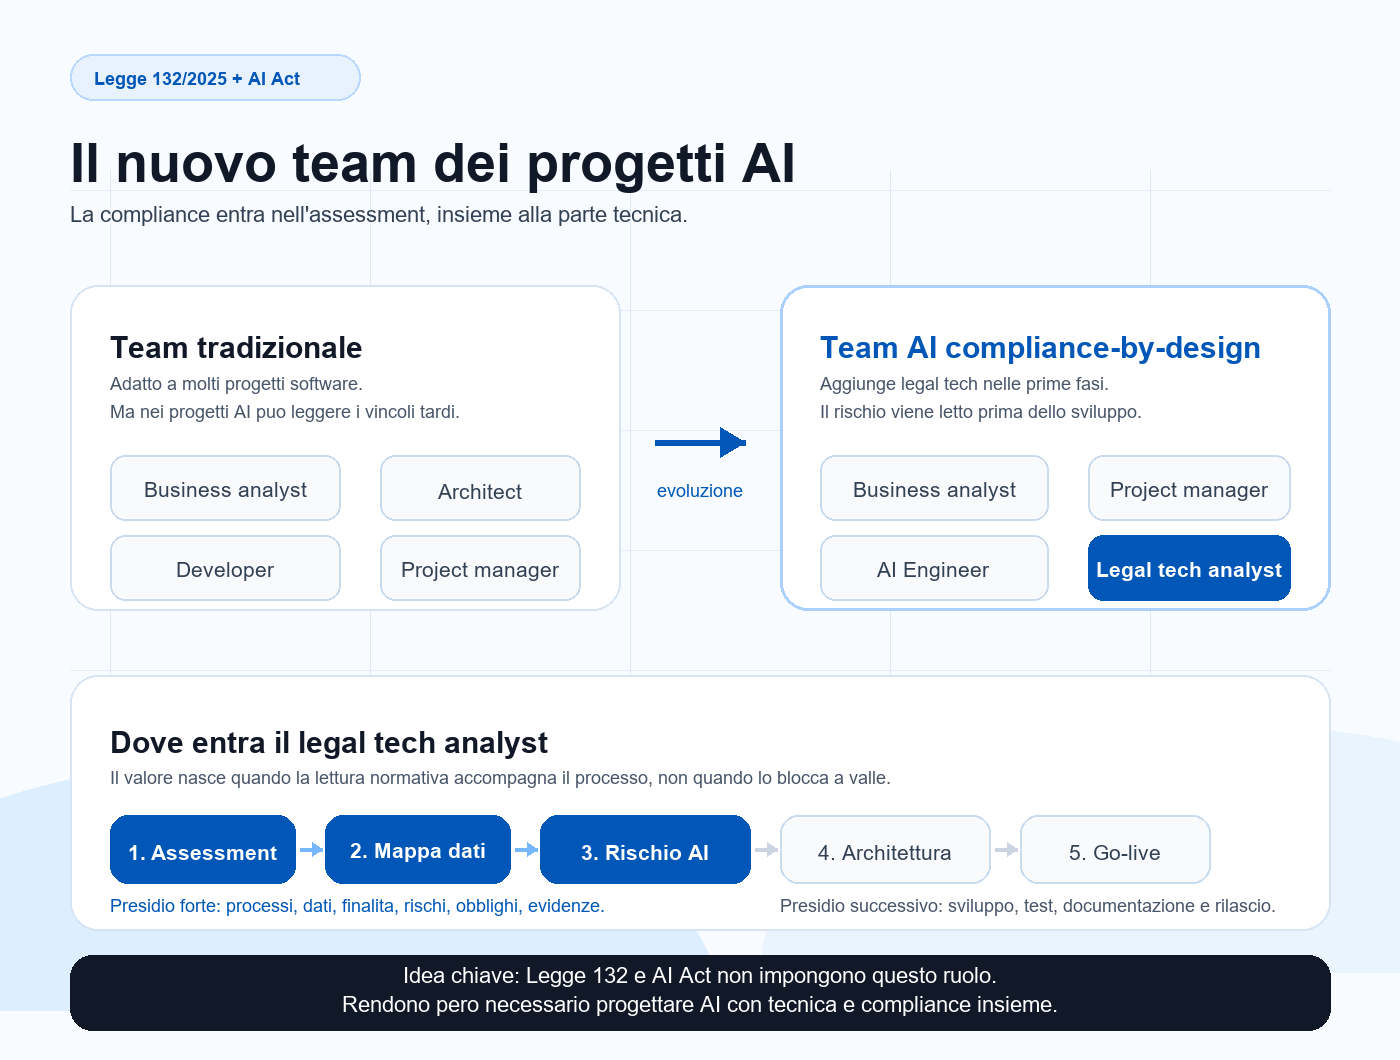Click the Presidio forte caption
Screen dimensions: 1400x1060
(x=357, y=906)
